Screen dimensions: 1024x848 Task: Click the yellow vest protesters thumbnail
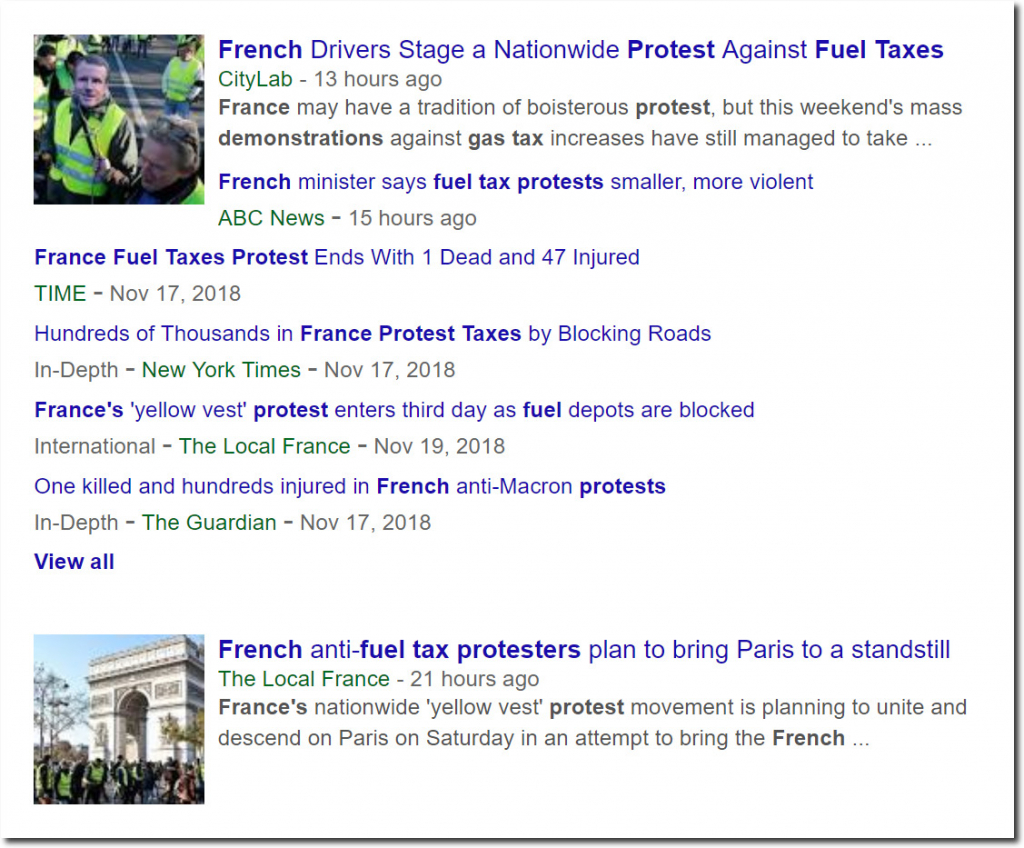tap(118, 120)
